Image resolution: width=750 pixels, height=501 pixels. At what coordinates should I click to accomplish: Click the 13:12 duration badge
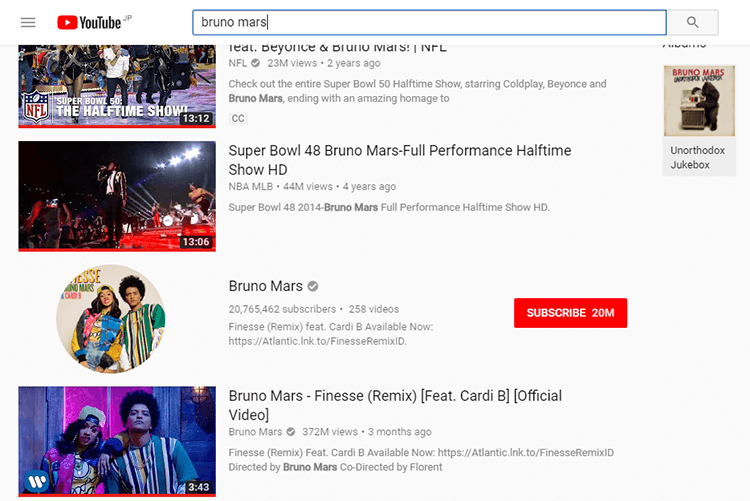point(196,118)
